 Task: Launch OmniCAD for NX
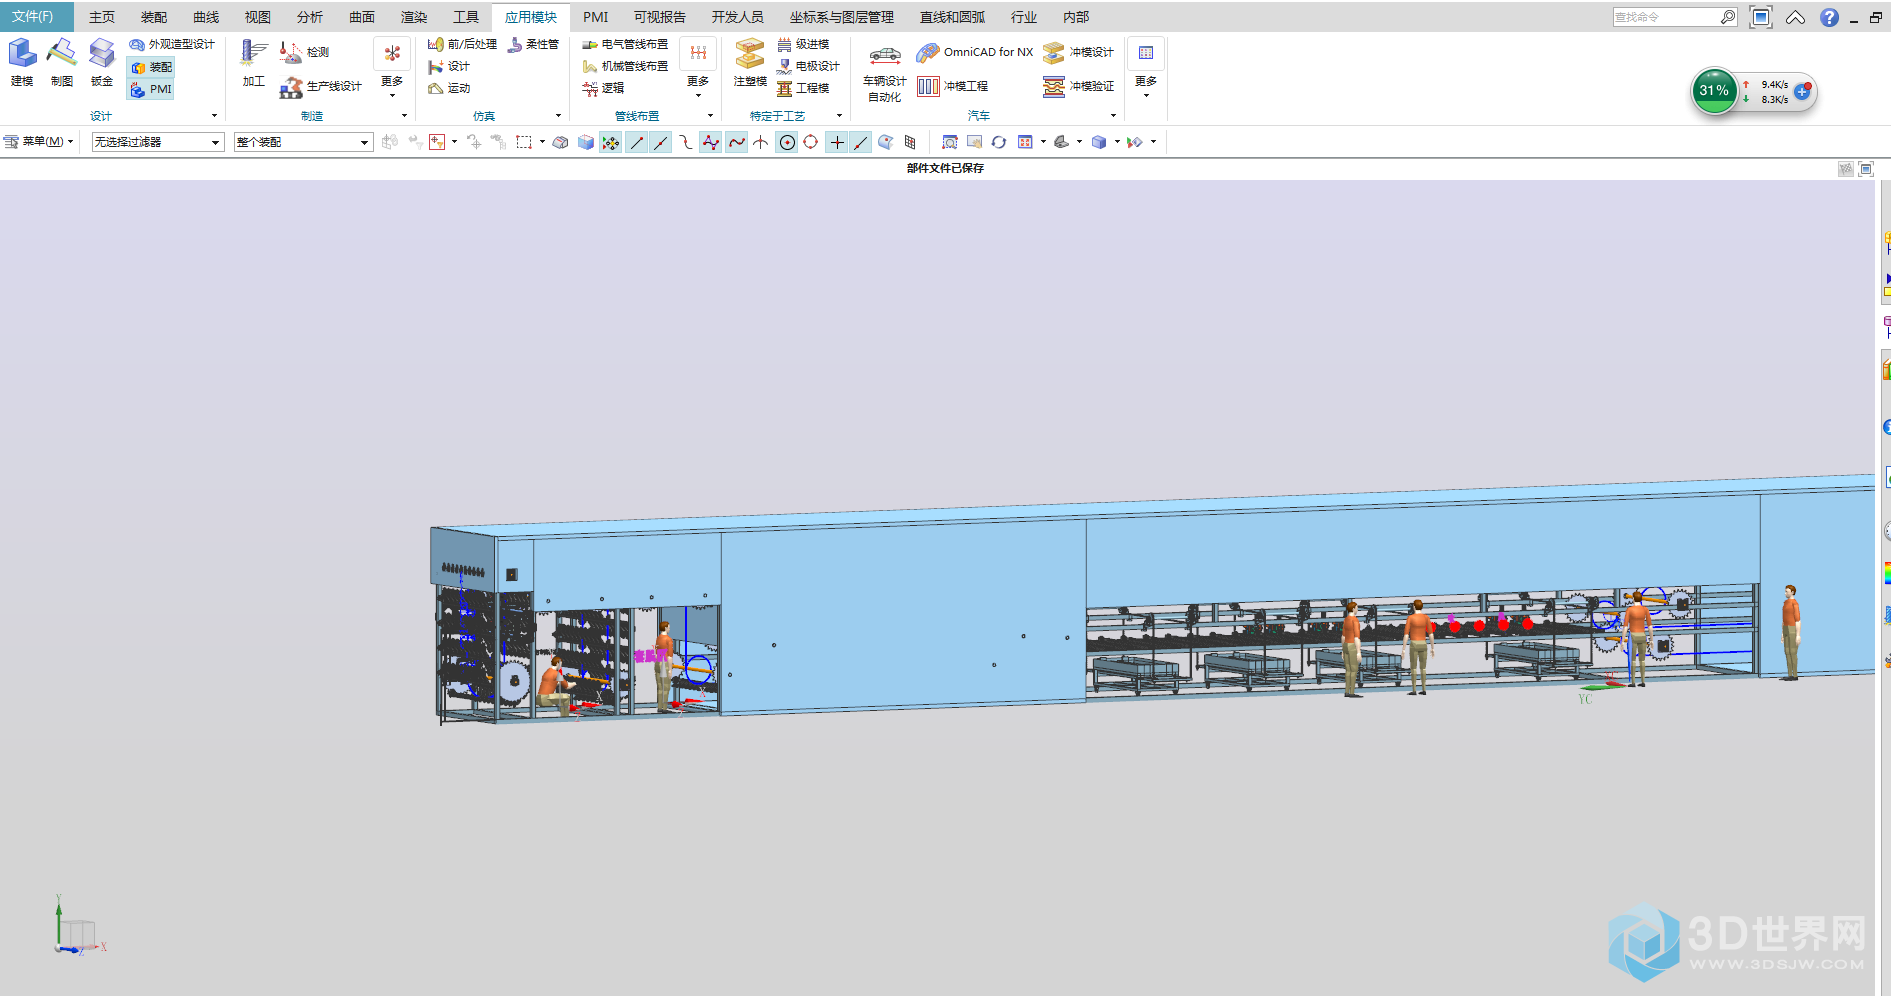tap(975, 52)
